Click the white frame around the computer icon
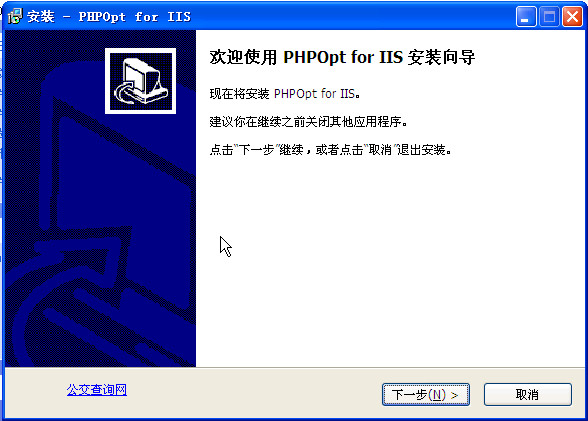The height and width of the screenshot is (421, 588). (x=141, y=50)
